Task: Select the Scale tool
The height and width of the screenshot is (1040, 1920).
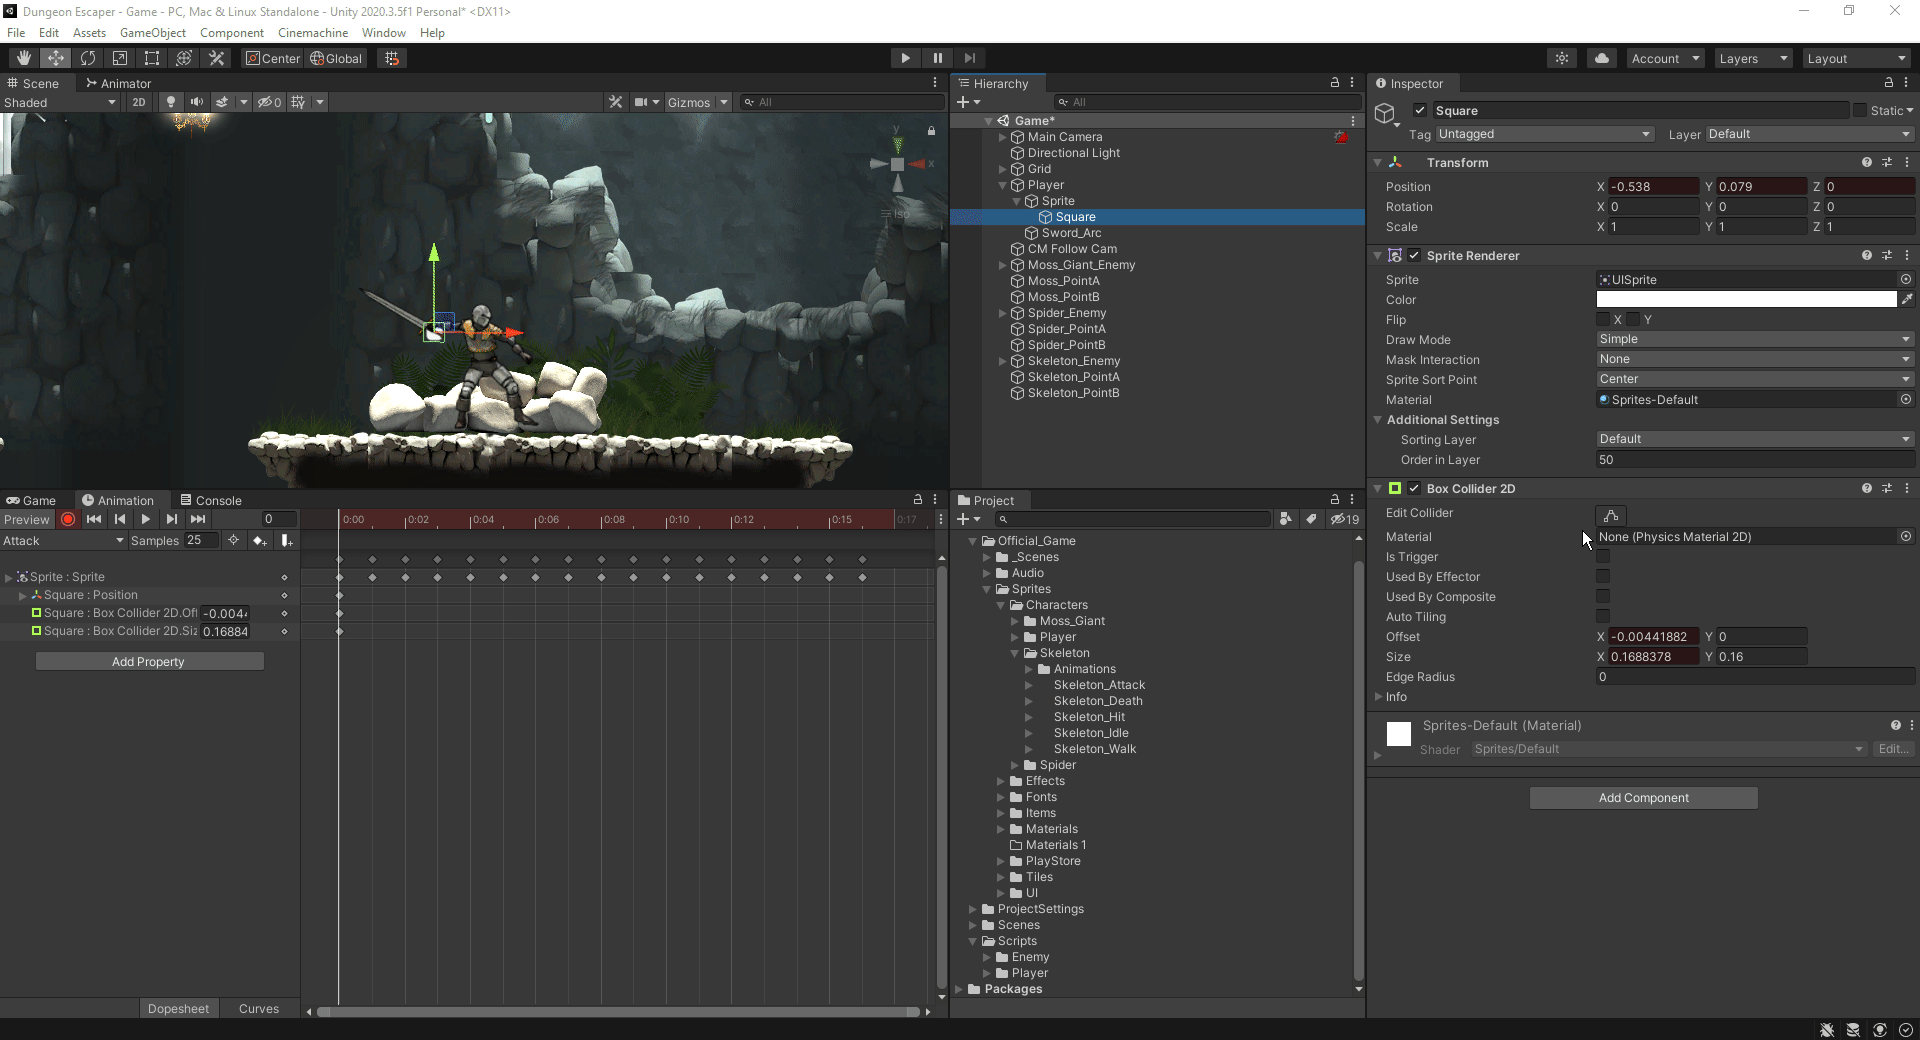Action: tap(120, 58)
